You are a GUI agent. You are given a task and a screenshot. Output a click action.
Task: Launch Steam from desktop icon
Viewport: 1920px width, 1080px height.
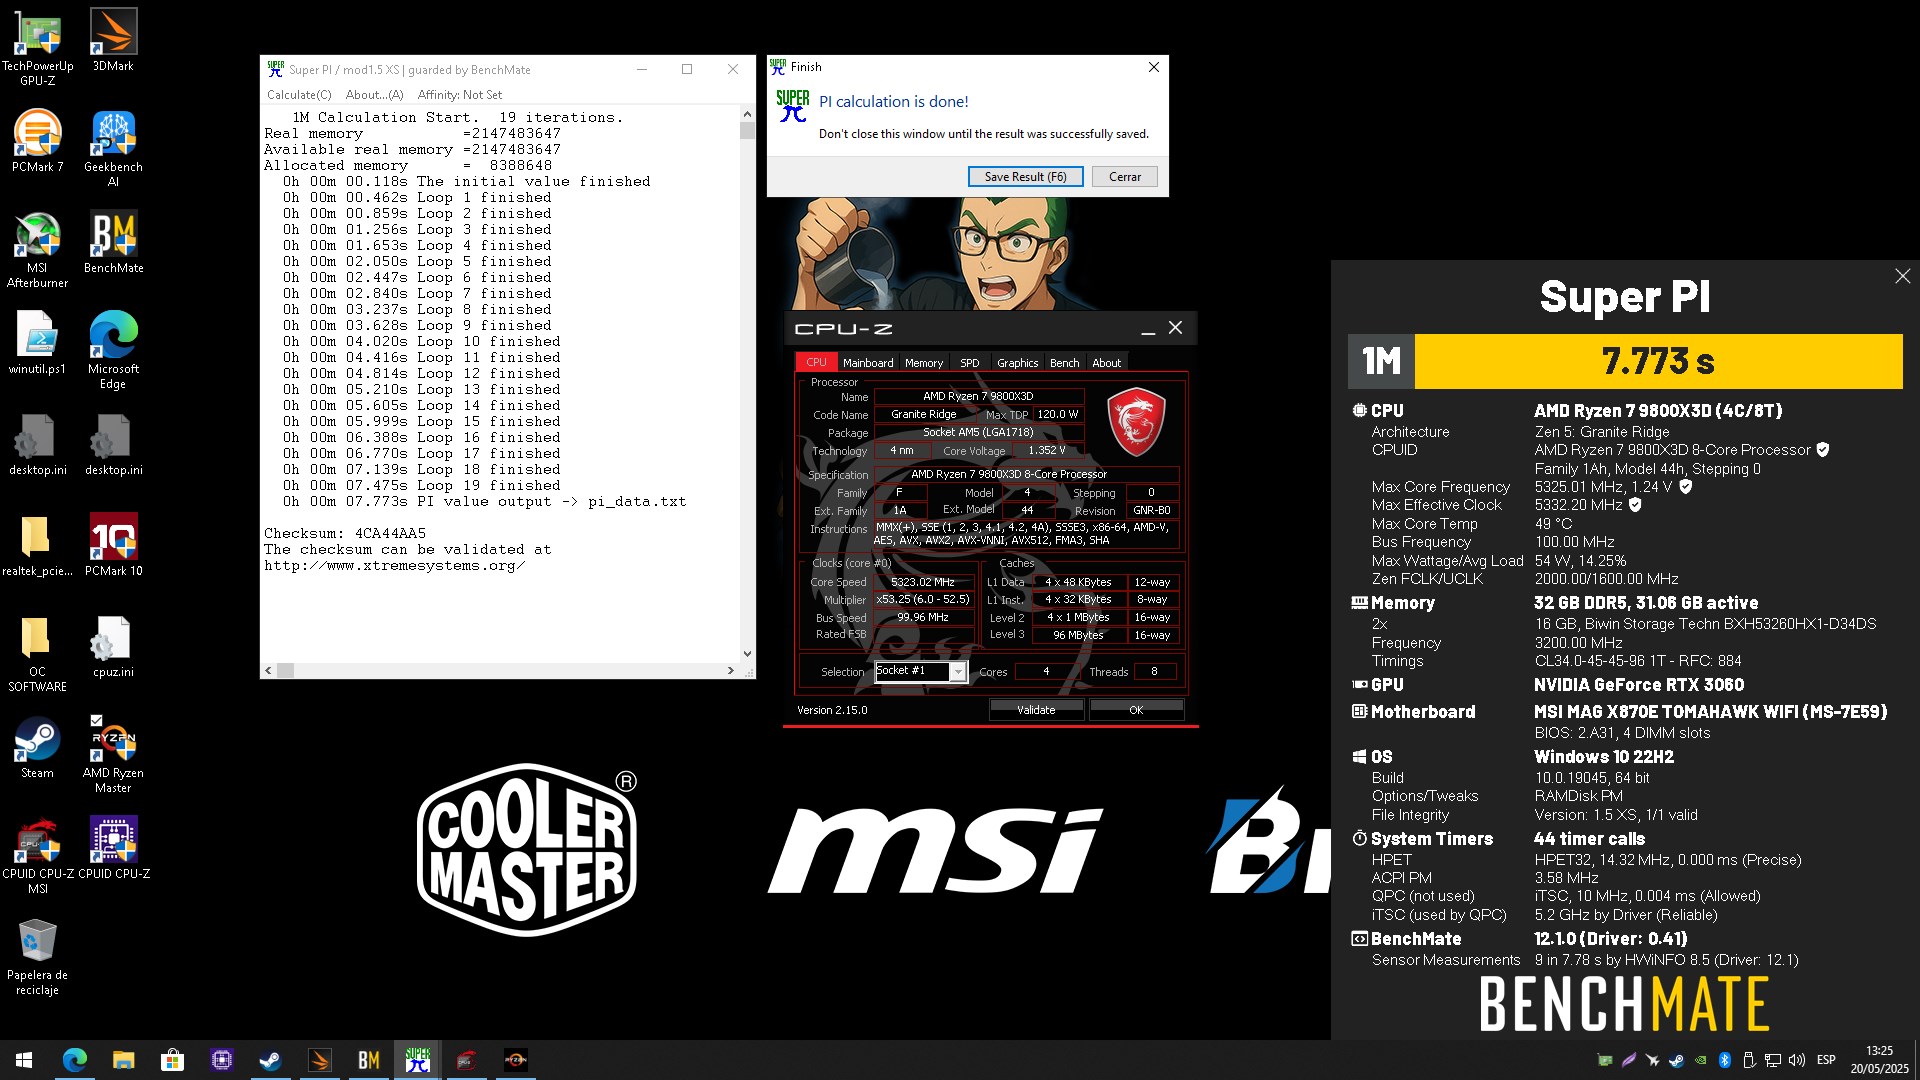coord(37,747)
